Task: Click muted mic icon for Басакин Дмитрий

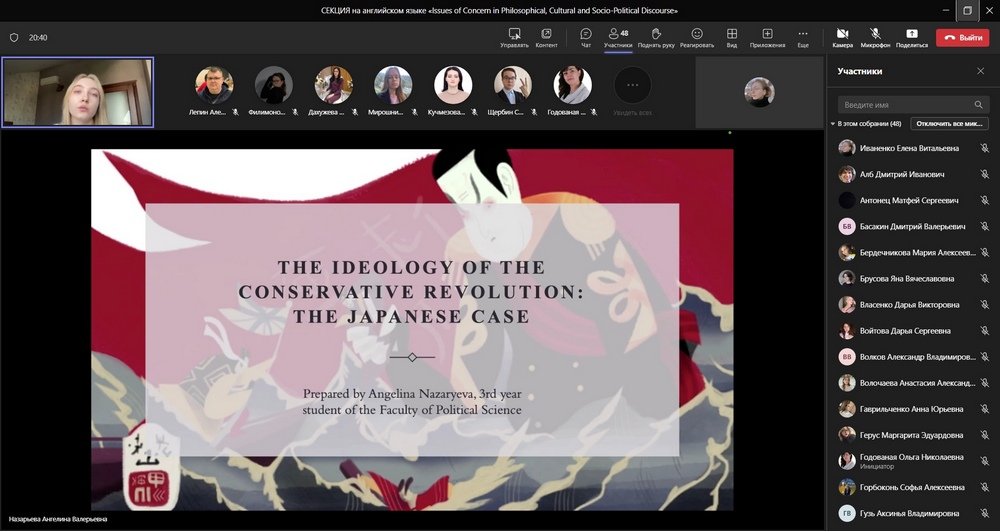Action: tap(985, 226)
